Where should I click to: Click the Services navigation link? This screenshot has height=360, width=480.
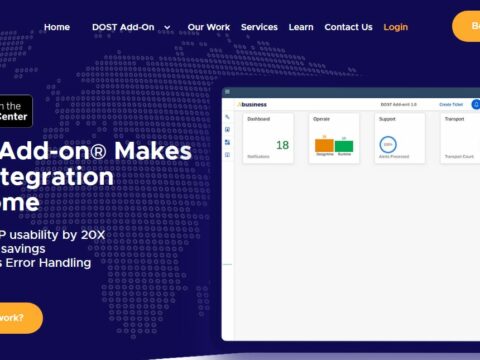pos(259,27)
